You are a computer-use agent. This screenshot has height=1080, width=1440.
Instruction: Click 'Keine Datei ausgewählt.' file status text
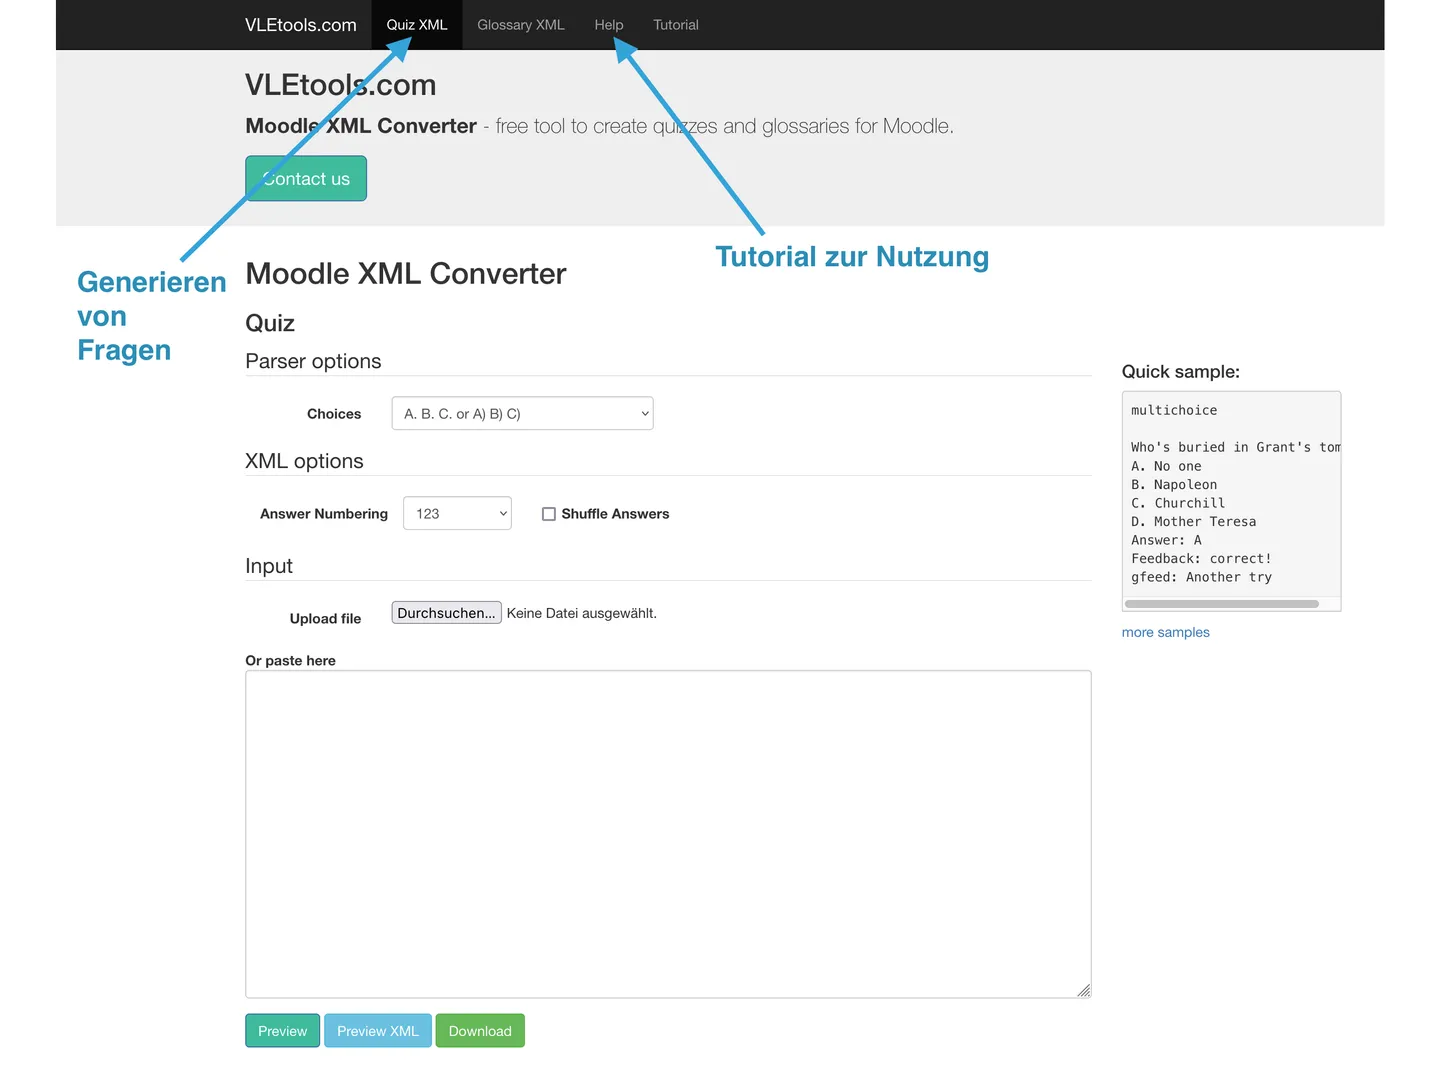(582, 613)
